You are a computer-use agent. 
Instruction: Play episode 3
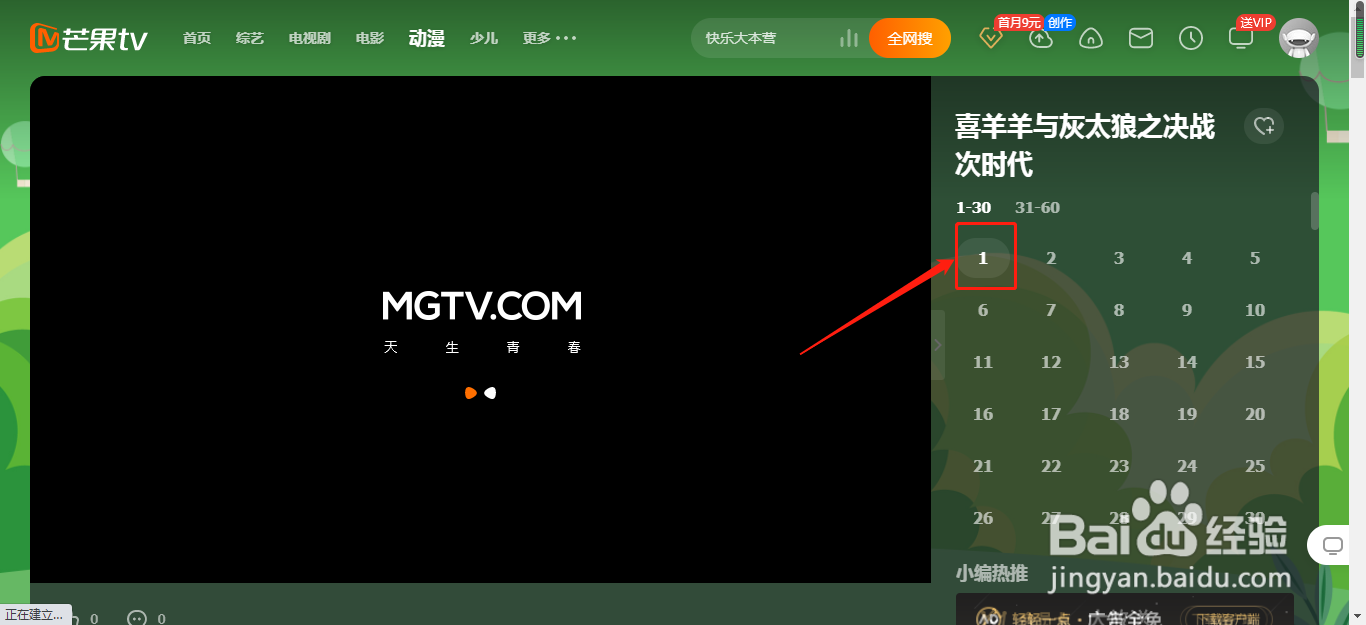(x=1119, y=258)
